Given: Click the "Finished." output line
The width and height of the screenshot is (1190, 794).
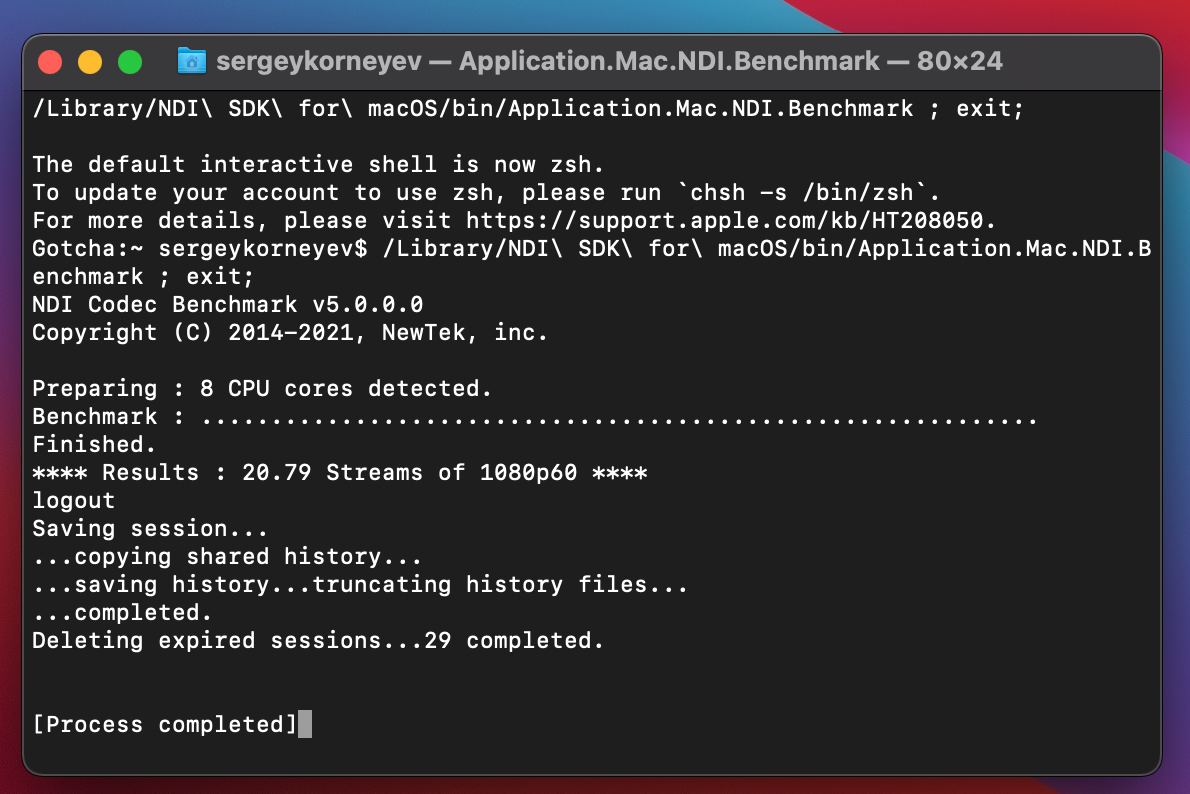Looking at the screenshot, I should tap(94, 444).
